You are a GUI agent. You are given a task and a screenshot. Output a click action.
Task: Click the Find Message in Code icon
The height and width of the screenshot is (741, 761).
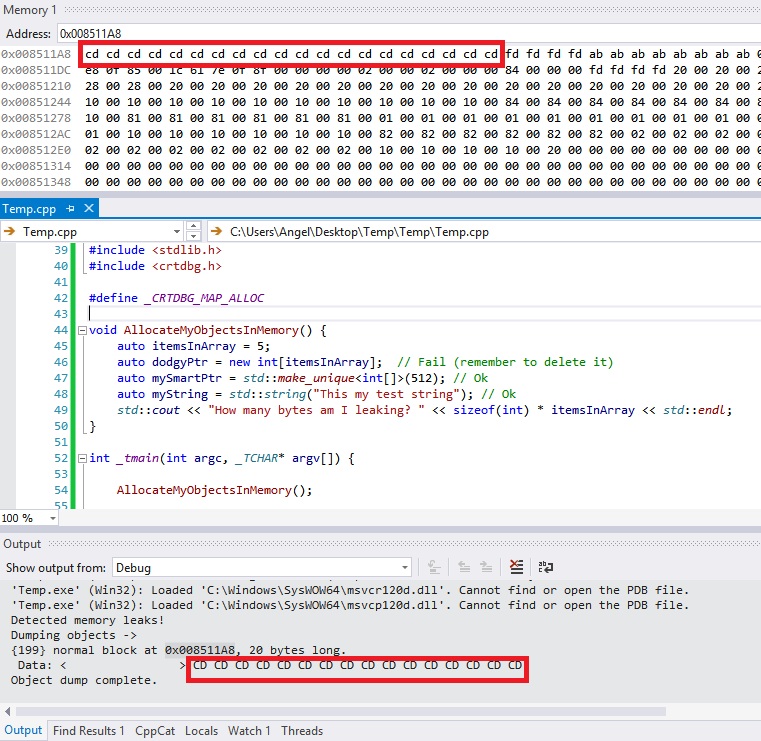point(436,567)
